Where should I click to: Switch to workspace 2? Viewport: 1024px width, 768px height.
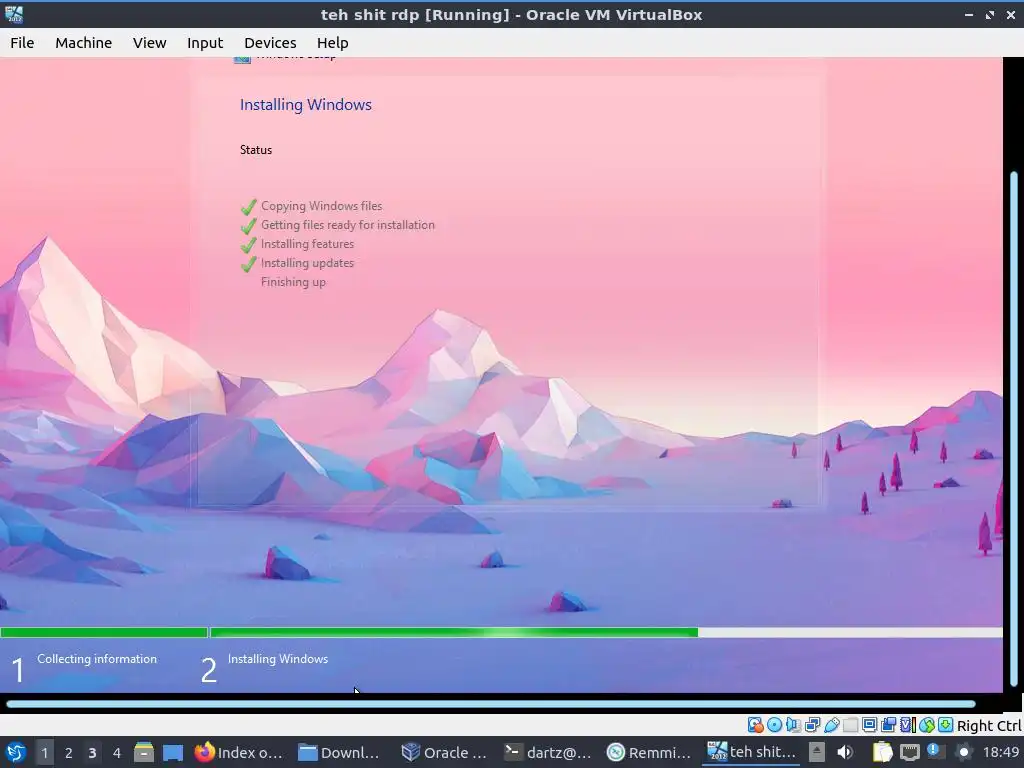[69, 753]
